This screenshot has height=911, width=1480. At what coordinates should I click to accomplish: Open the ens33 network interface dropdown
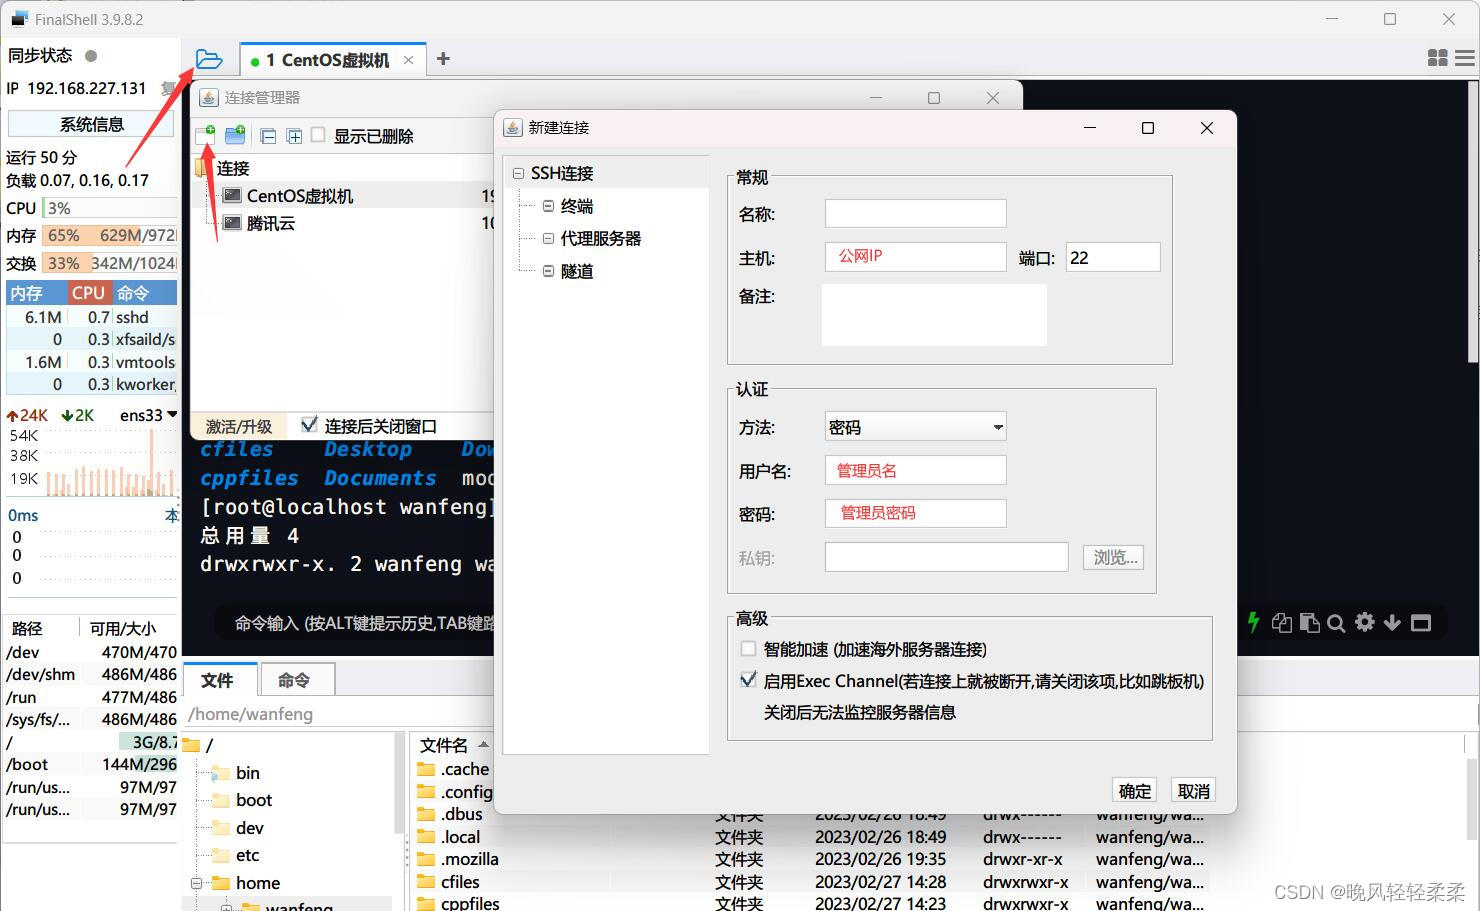(x=148, y=415)
